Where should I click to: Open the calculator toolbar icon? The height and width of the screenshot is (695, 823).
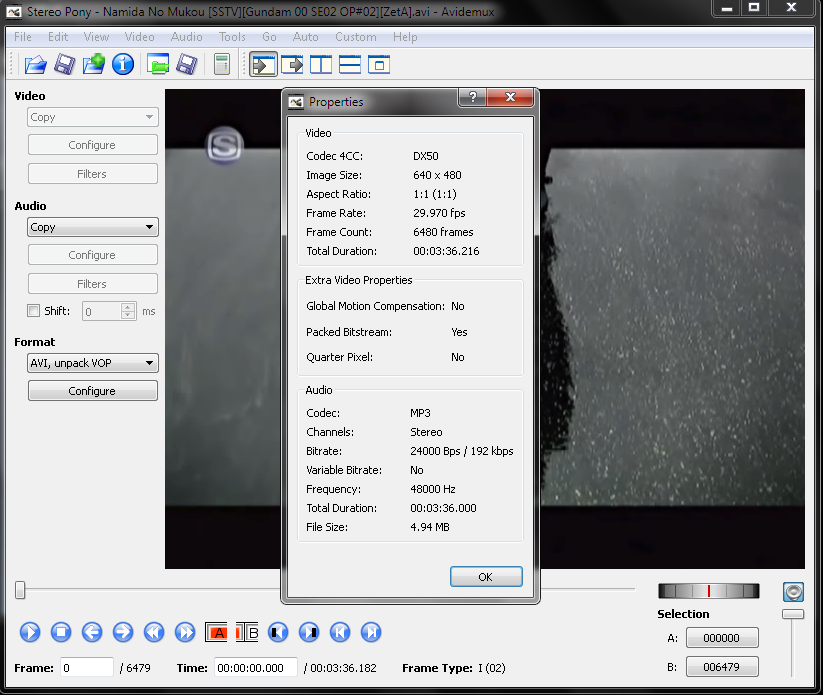222,65
